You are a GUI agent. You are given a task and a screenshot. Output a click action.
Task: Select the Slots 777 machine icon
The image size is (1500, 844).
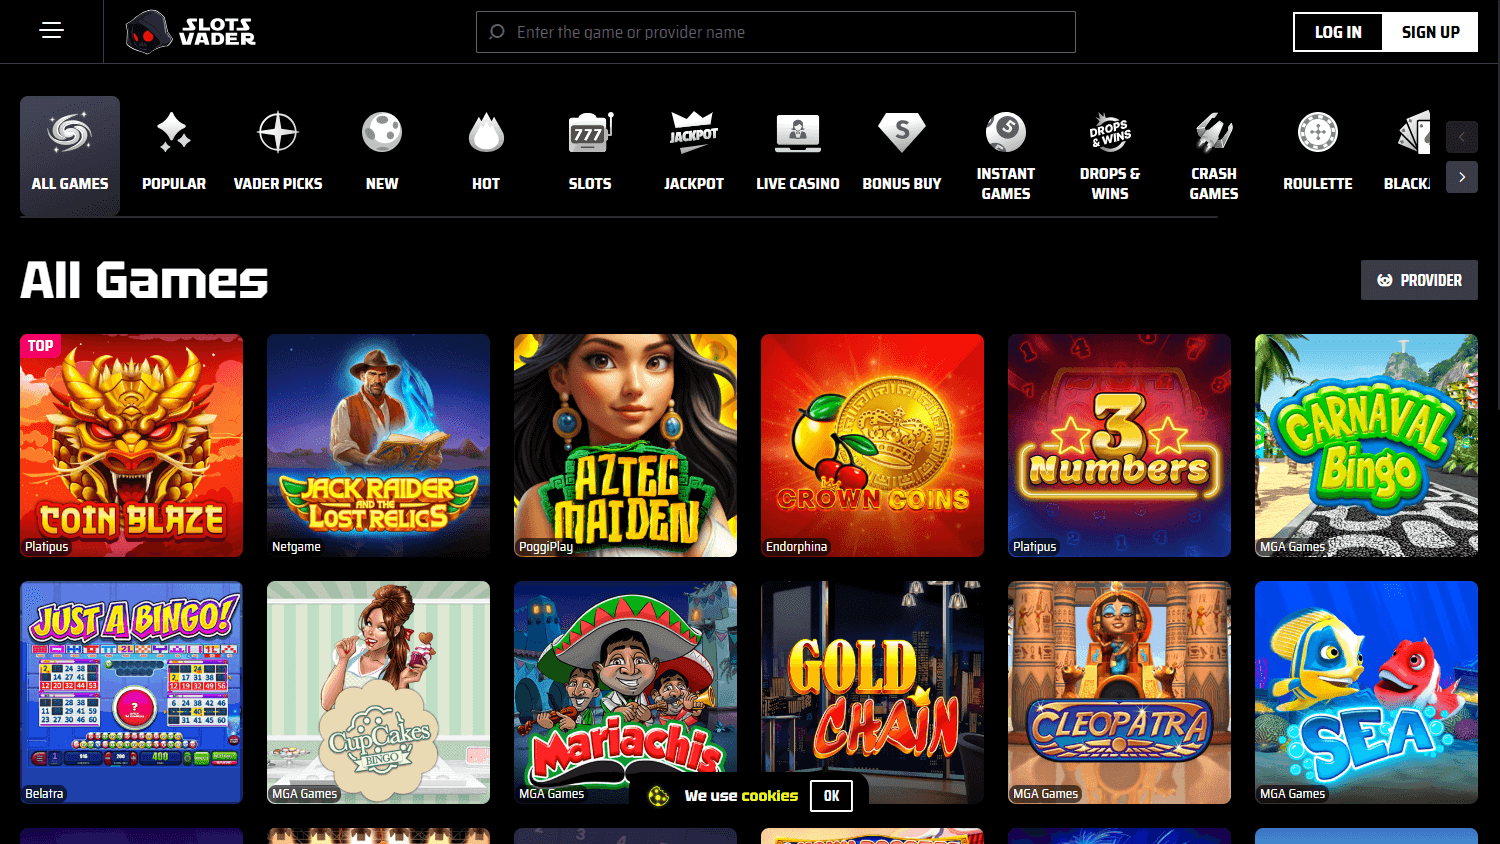click(x=590, y=131)
